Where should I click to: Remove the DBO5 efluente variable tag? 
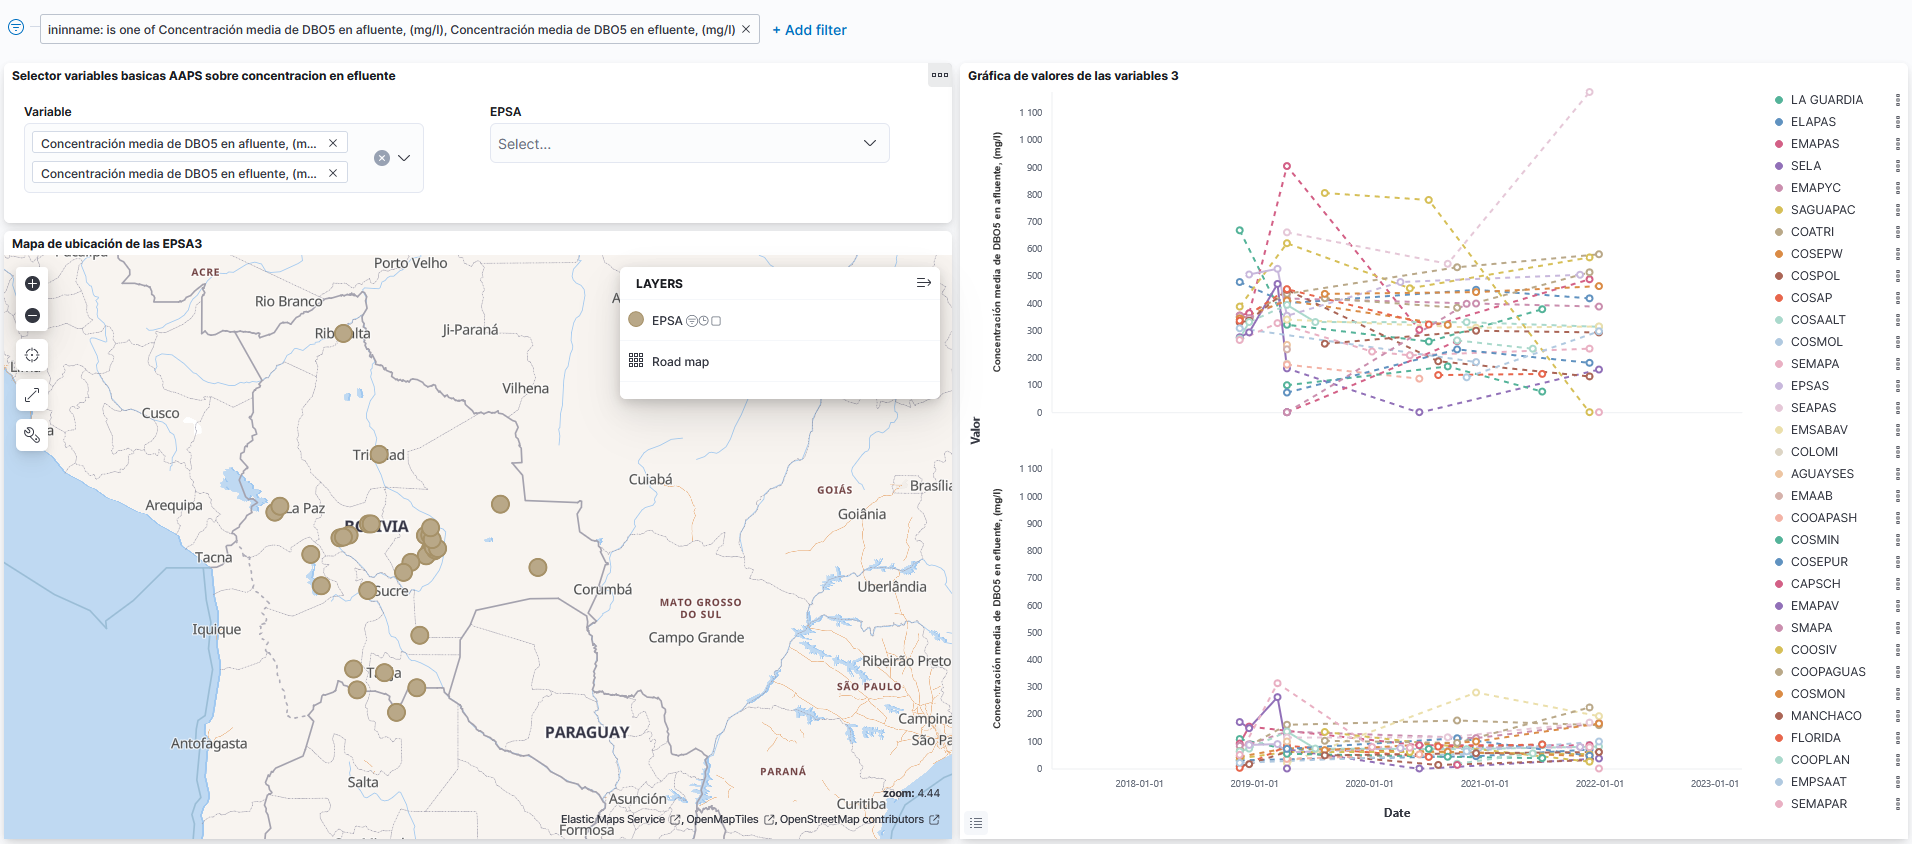coord(333,173)
